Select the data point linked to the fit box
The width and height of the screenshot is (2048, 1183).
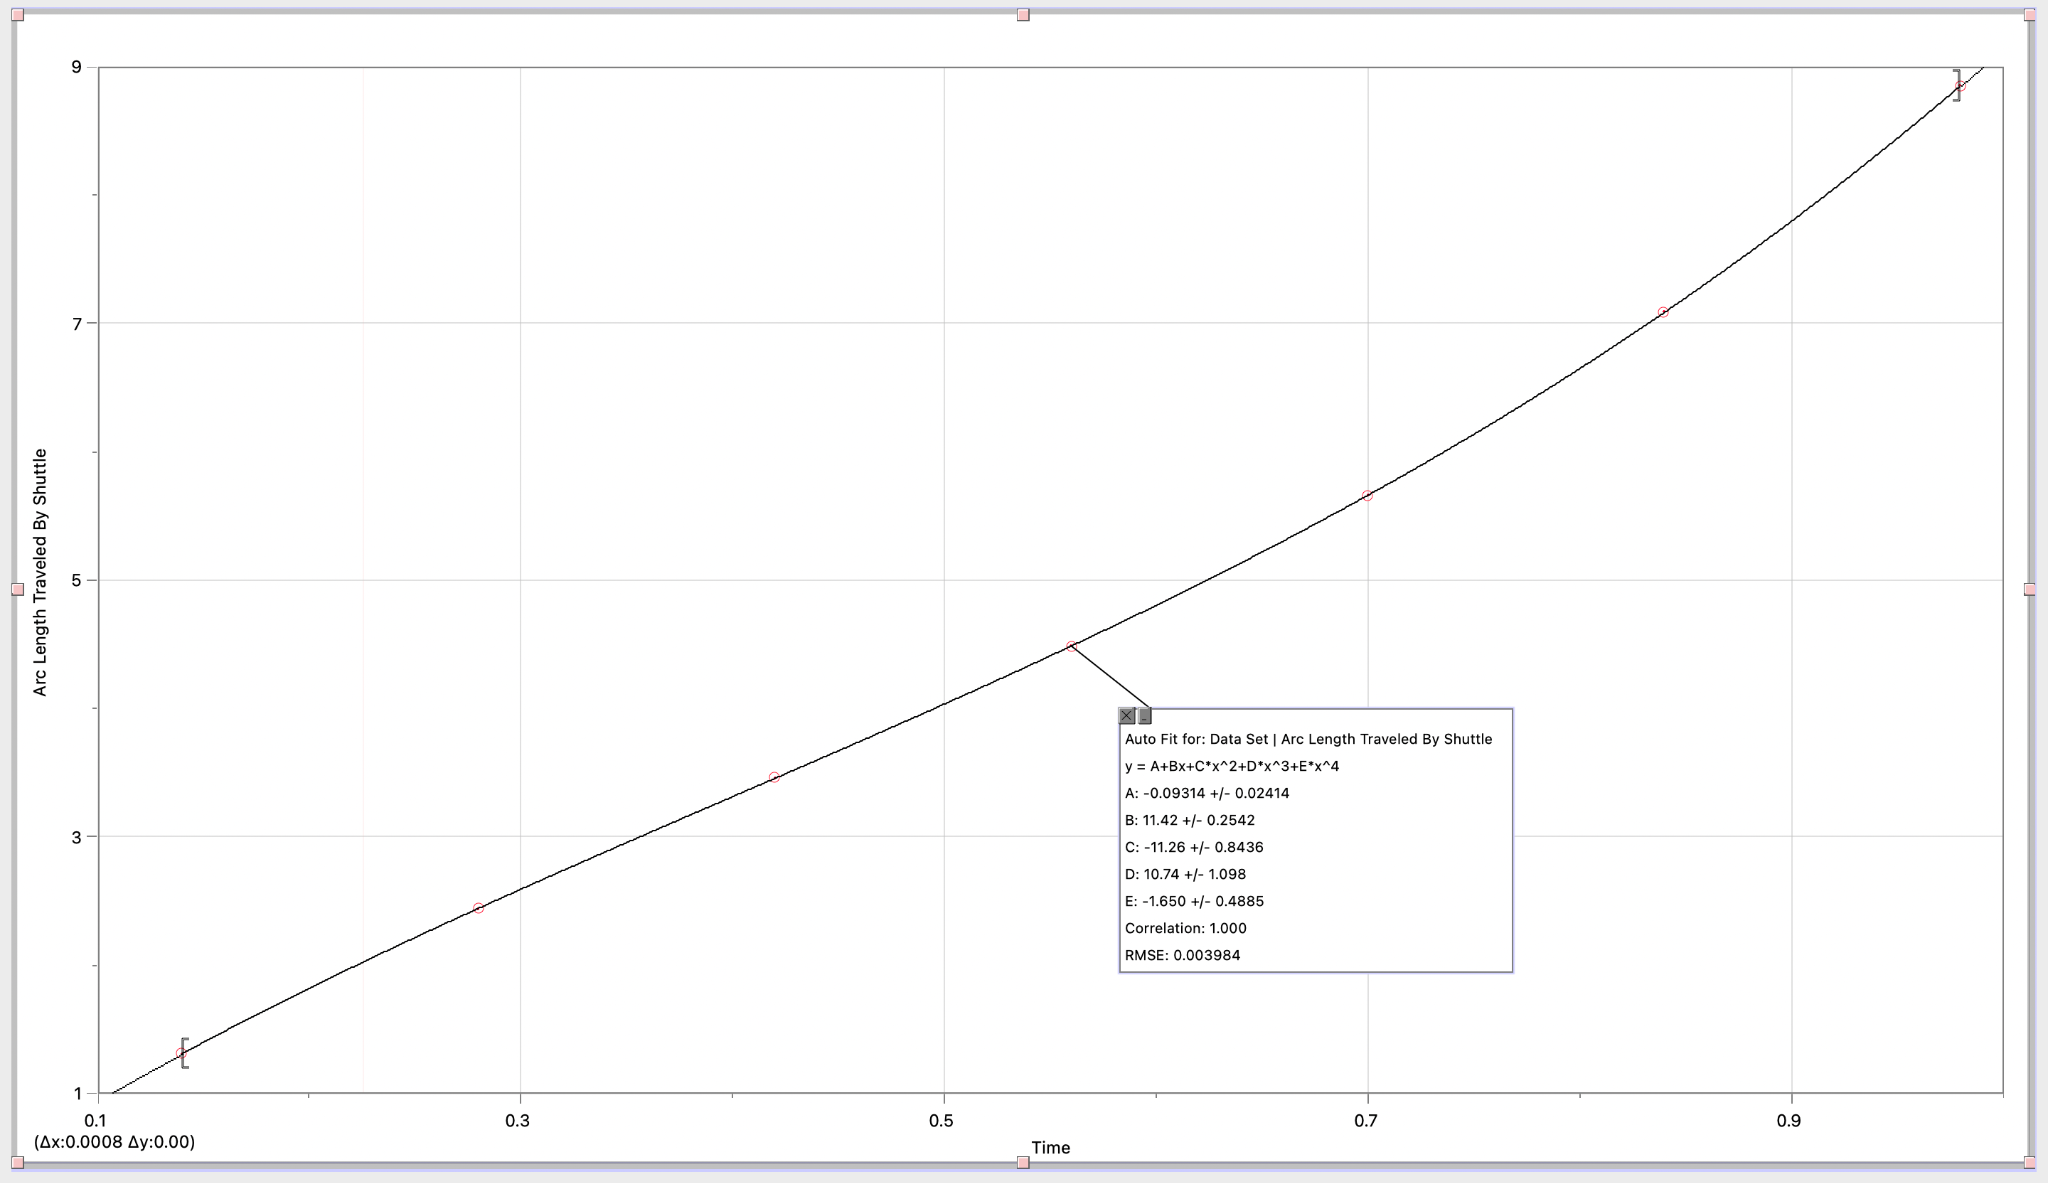pyautogui.click(x=1071, y=647)
